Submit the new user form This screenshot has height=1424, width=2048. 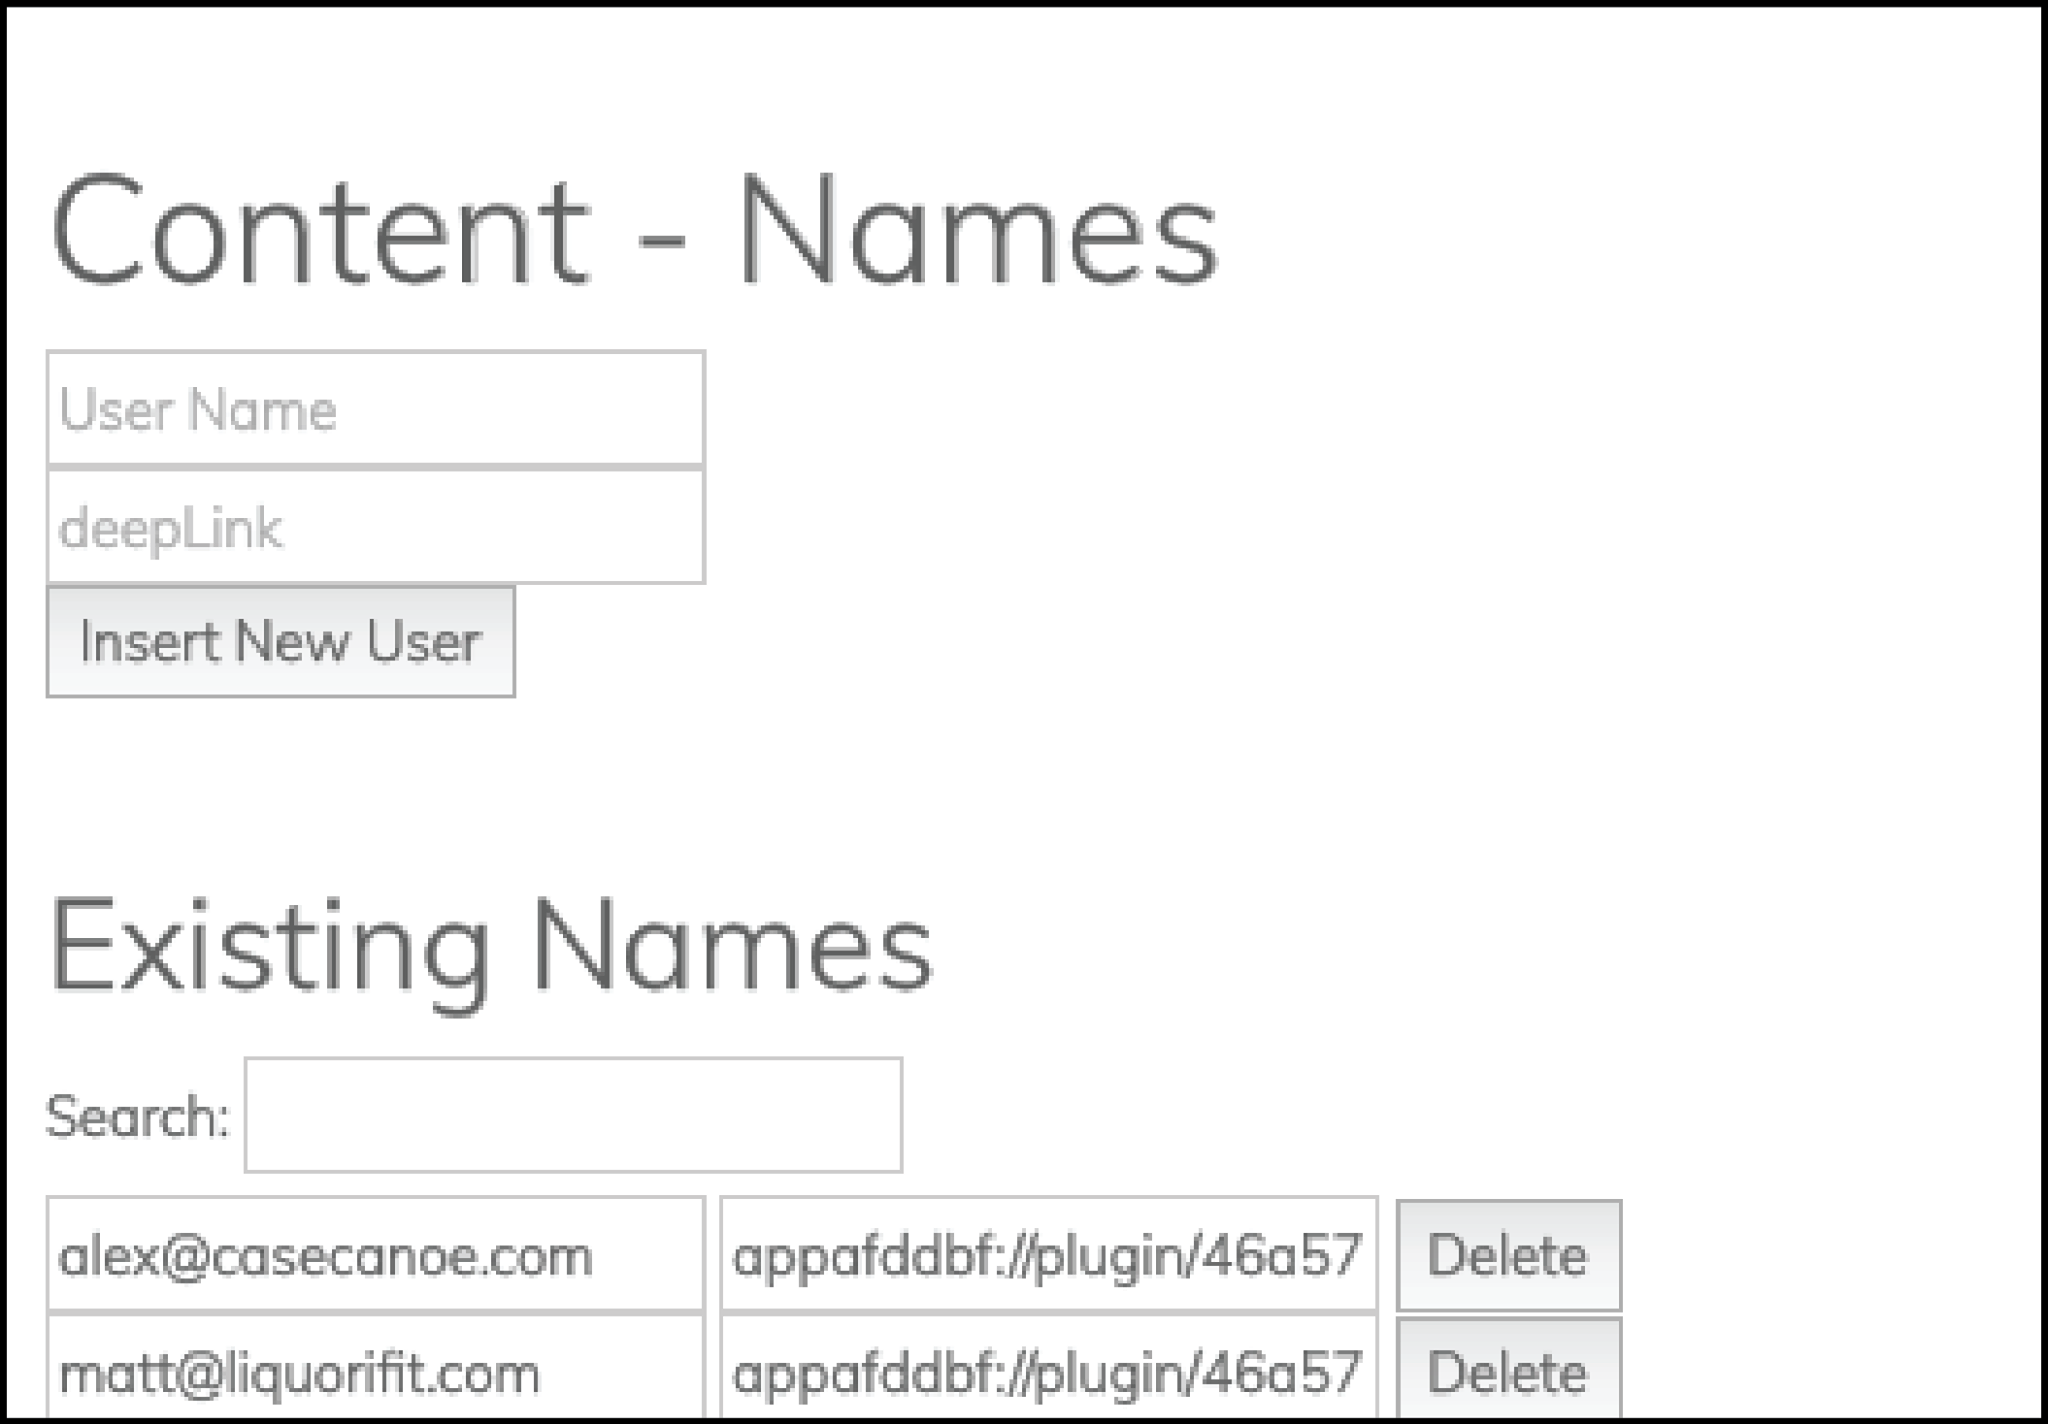(x=280, y=641)
